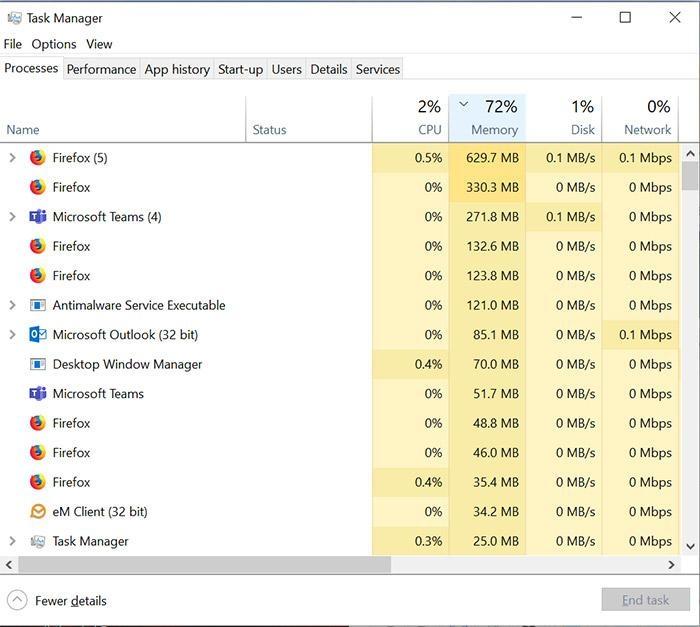Image resolution: width=700 pixels, height=627 pixels.
Task: Click the eM Client (32 bit) icon
Action: click(x=38, y=511)
